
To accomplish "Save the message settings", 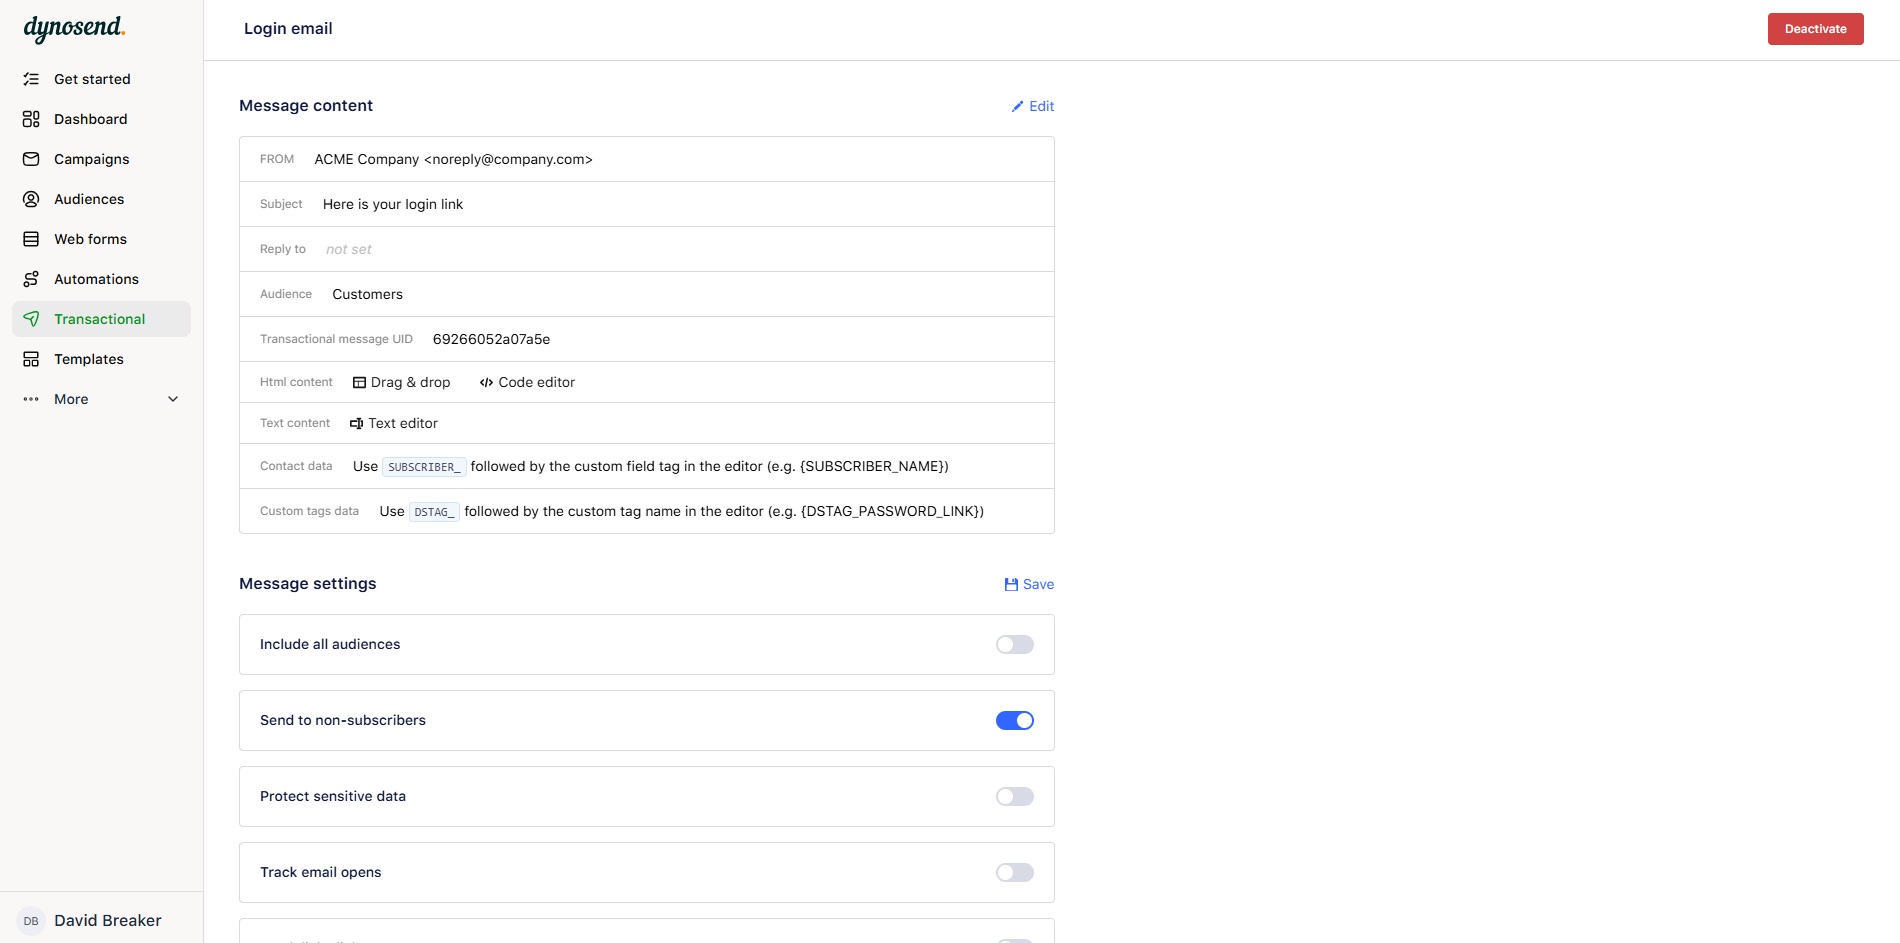I will (x=1029, y=584).
